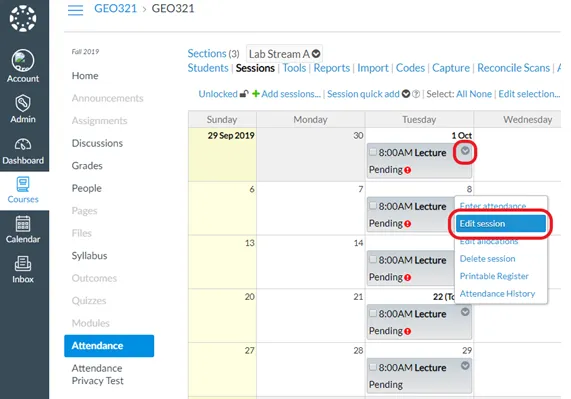The width and height of the screenshot is (571, 399).
Task: Choose Delete session from context menu
Action: [487, 259]
